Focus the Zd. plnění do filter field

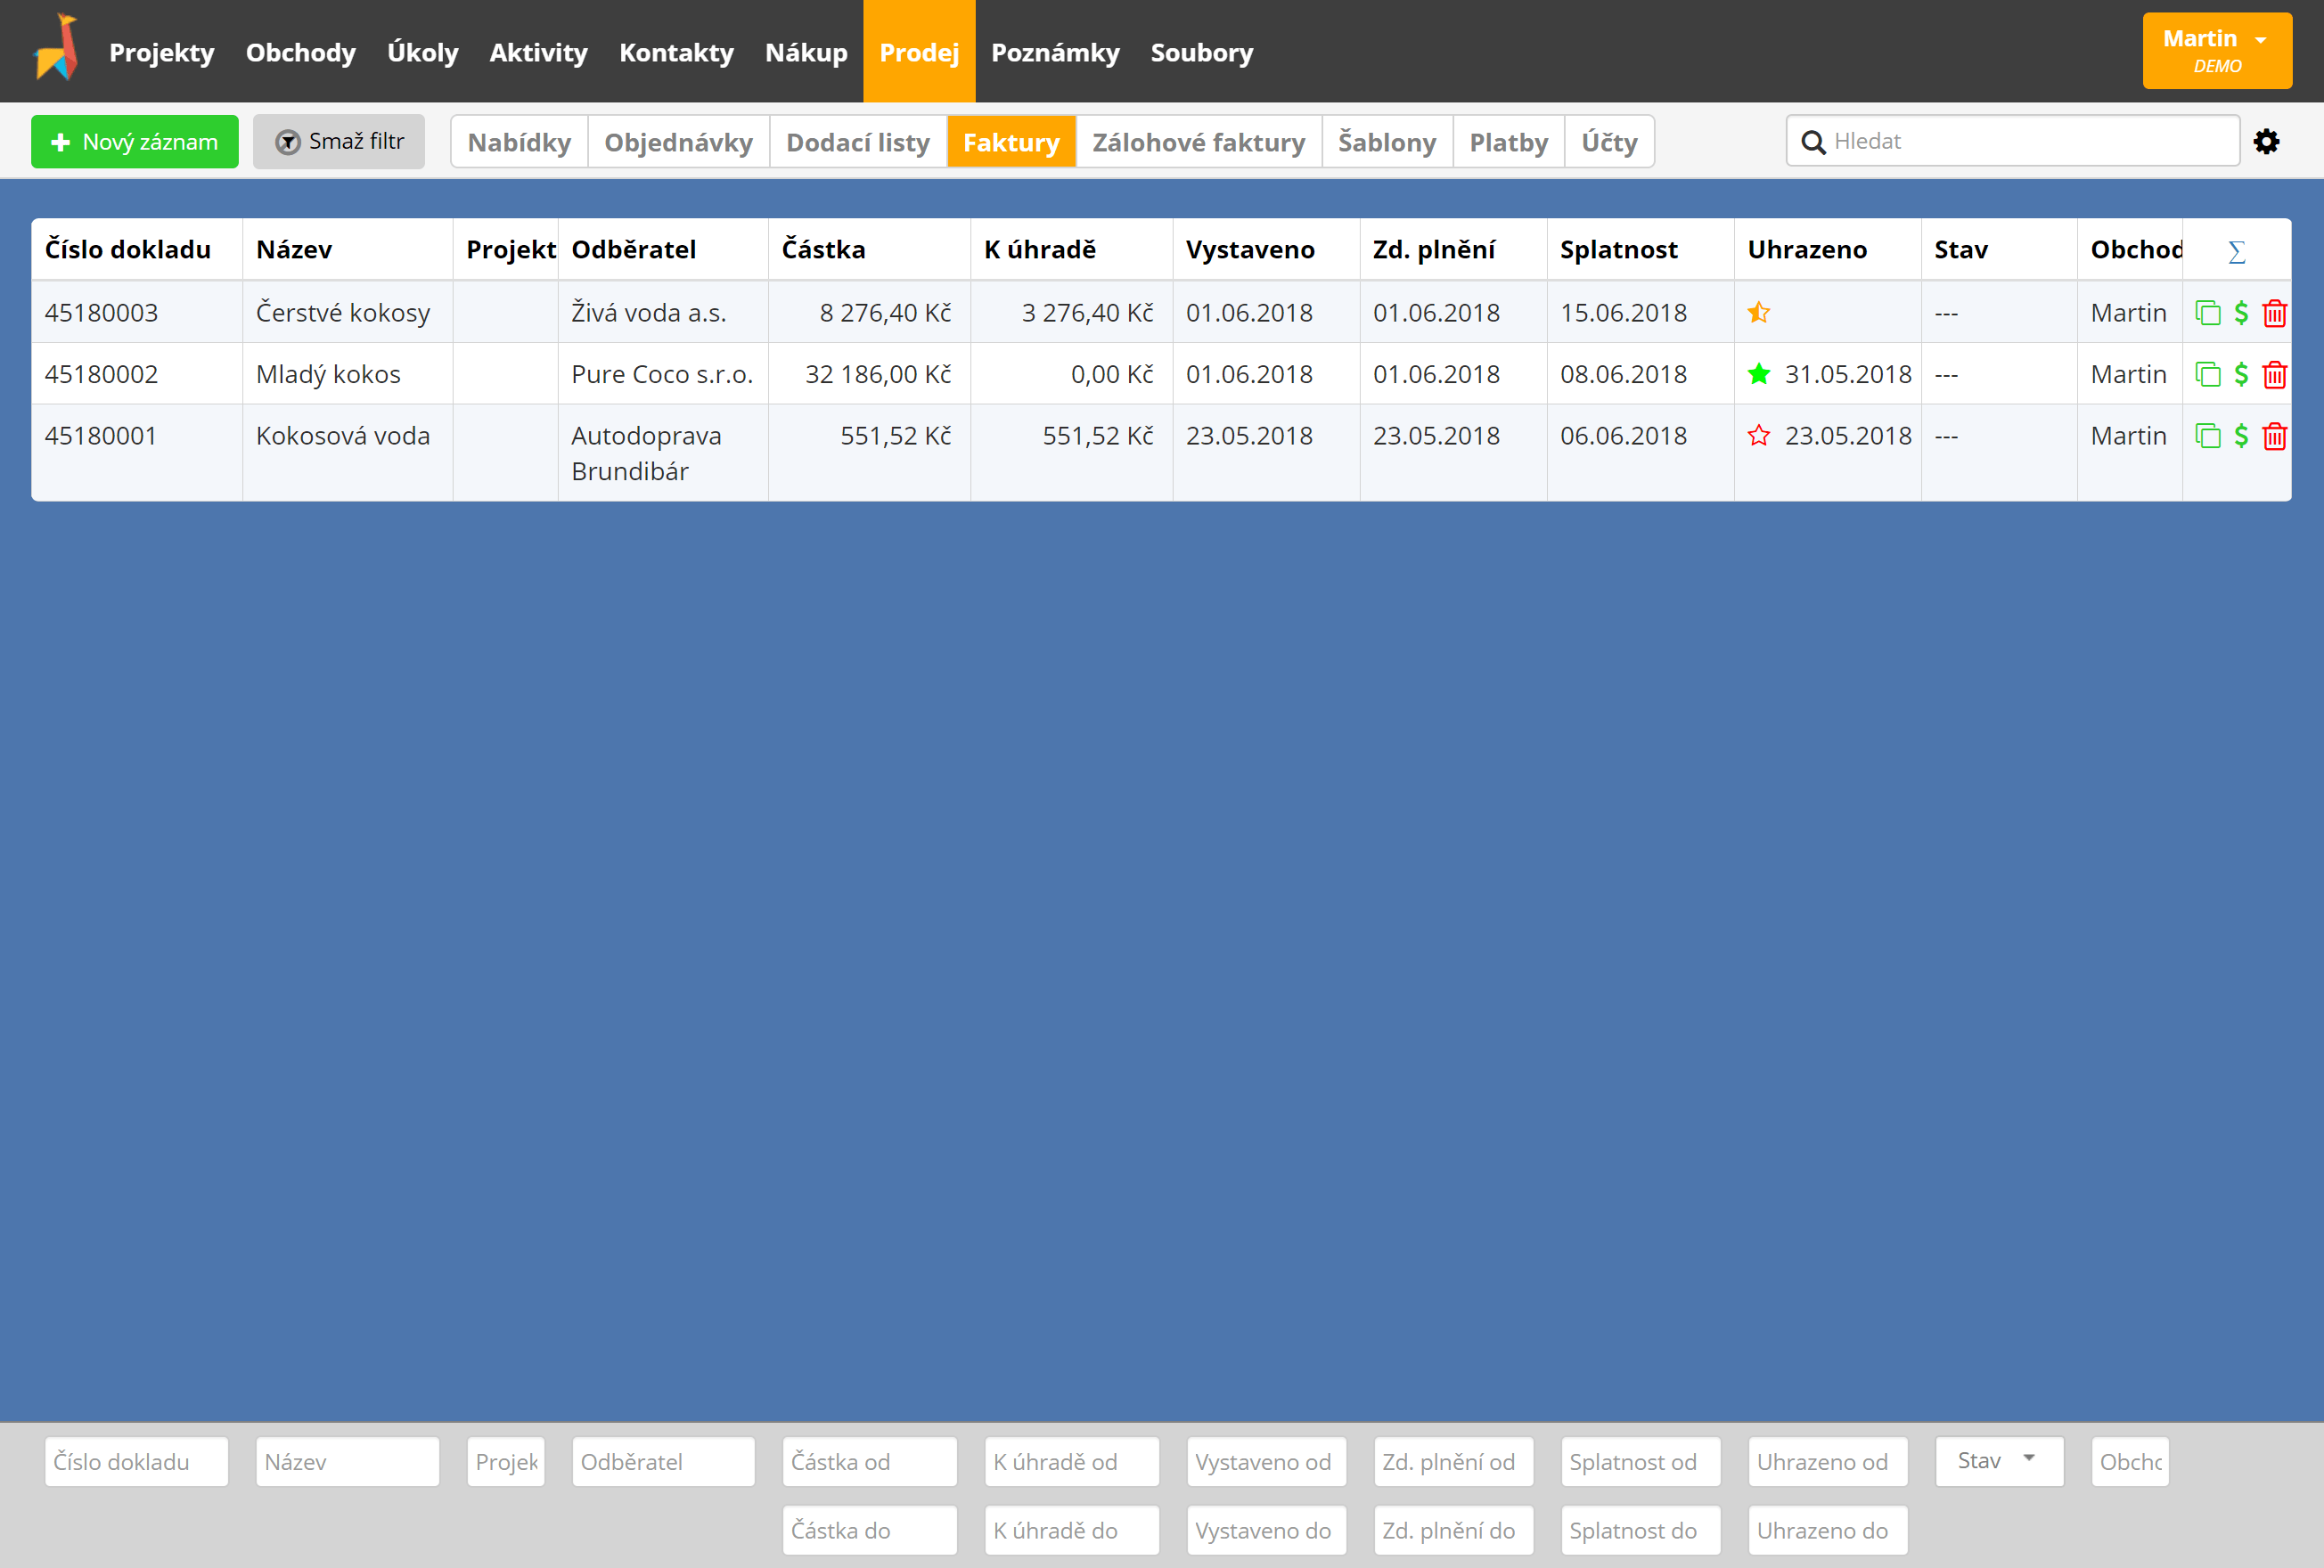pos(1453,1530)
